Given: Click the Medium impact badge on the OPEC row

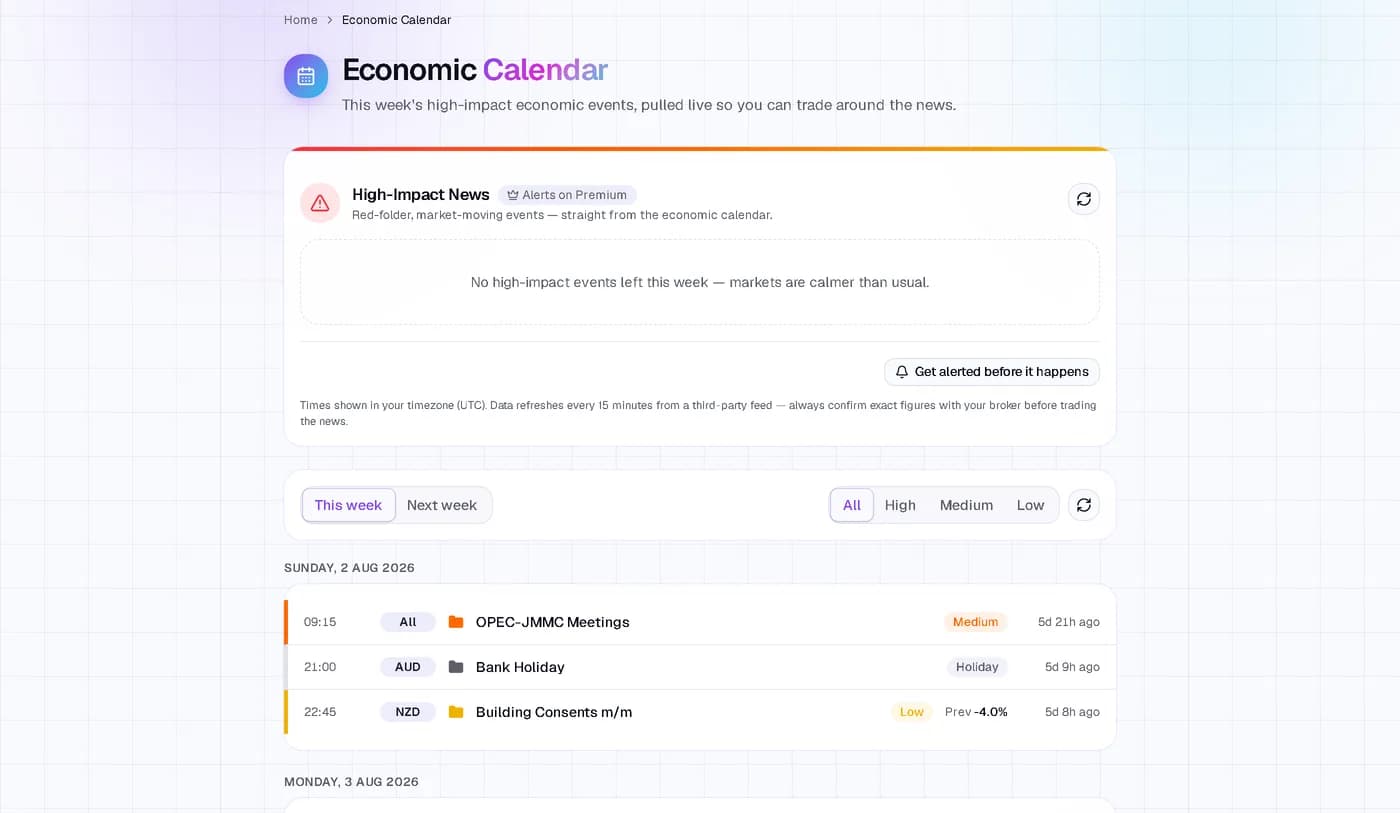Looking at the screenshot, I should coord(975,622).
